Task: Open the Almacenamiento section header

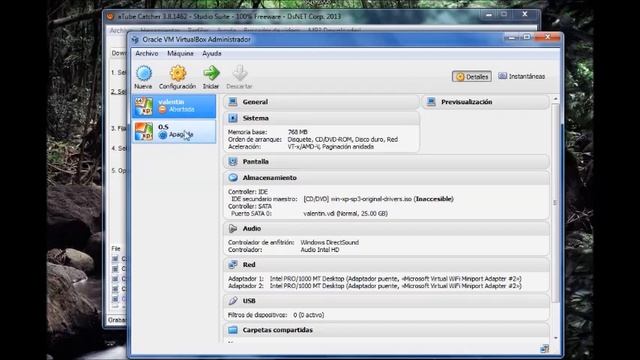Action: point(386,178)
